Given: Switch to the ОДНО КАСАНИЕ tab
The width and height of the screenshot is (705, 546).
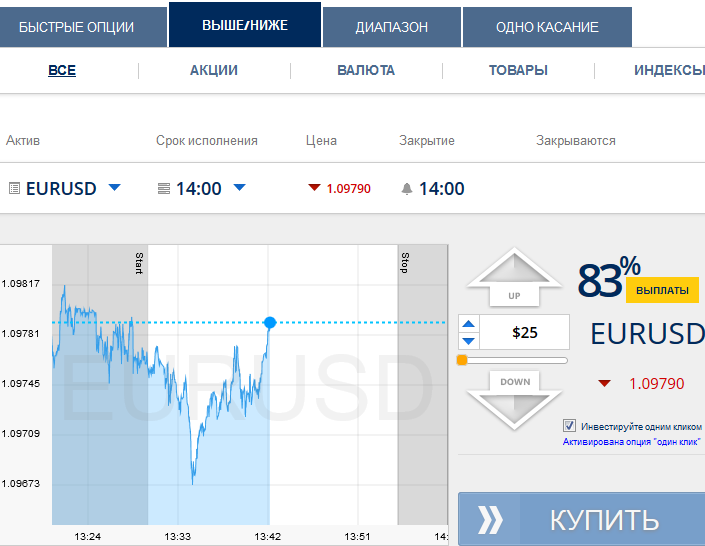Looking at the screenshot, I should pyautogui.click(x=547, y=27).
